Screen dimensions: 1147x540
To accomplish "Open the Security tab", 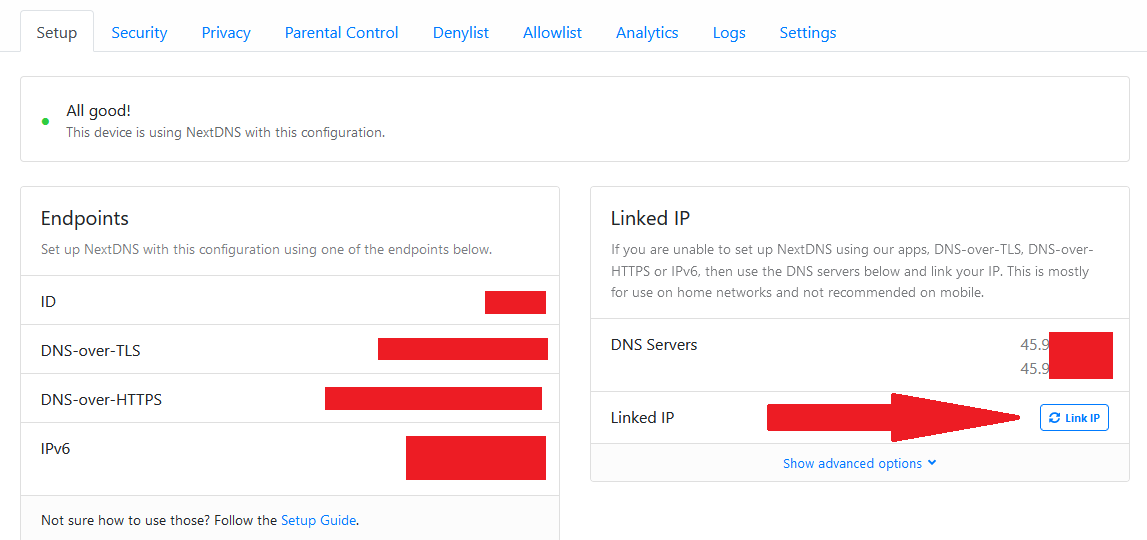I will (x=139, y=32).
